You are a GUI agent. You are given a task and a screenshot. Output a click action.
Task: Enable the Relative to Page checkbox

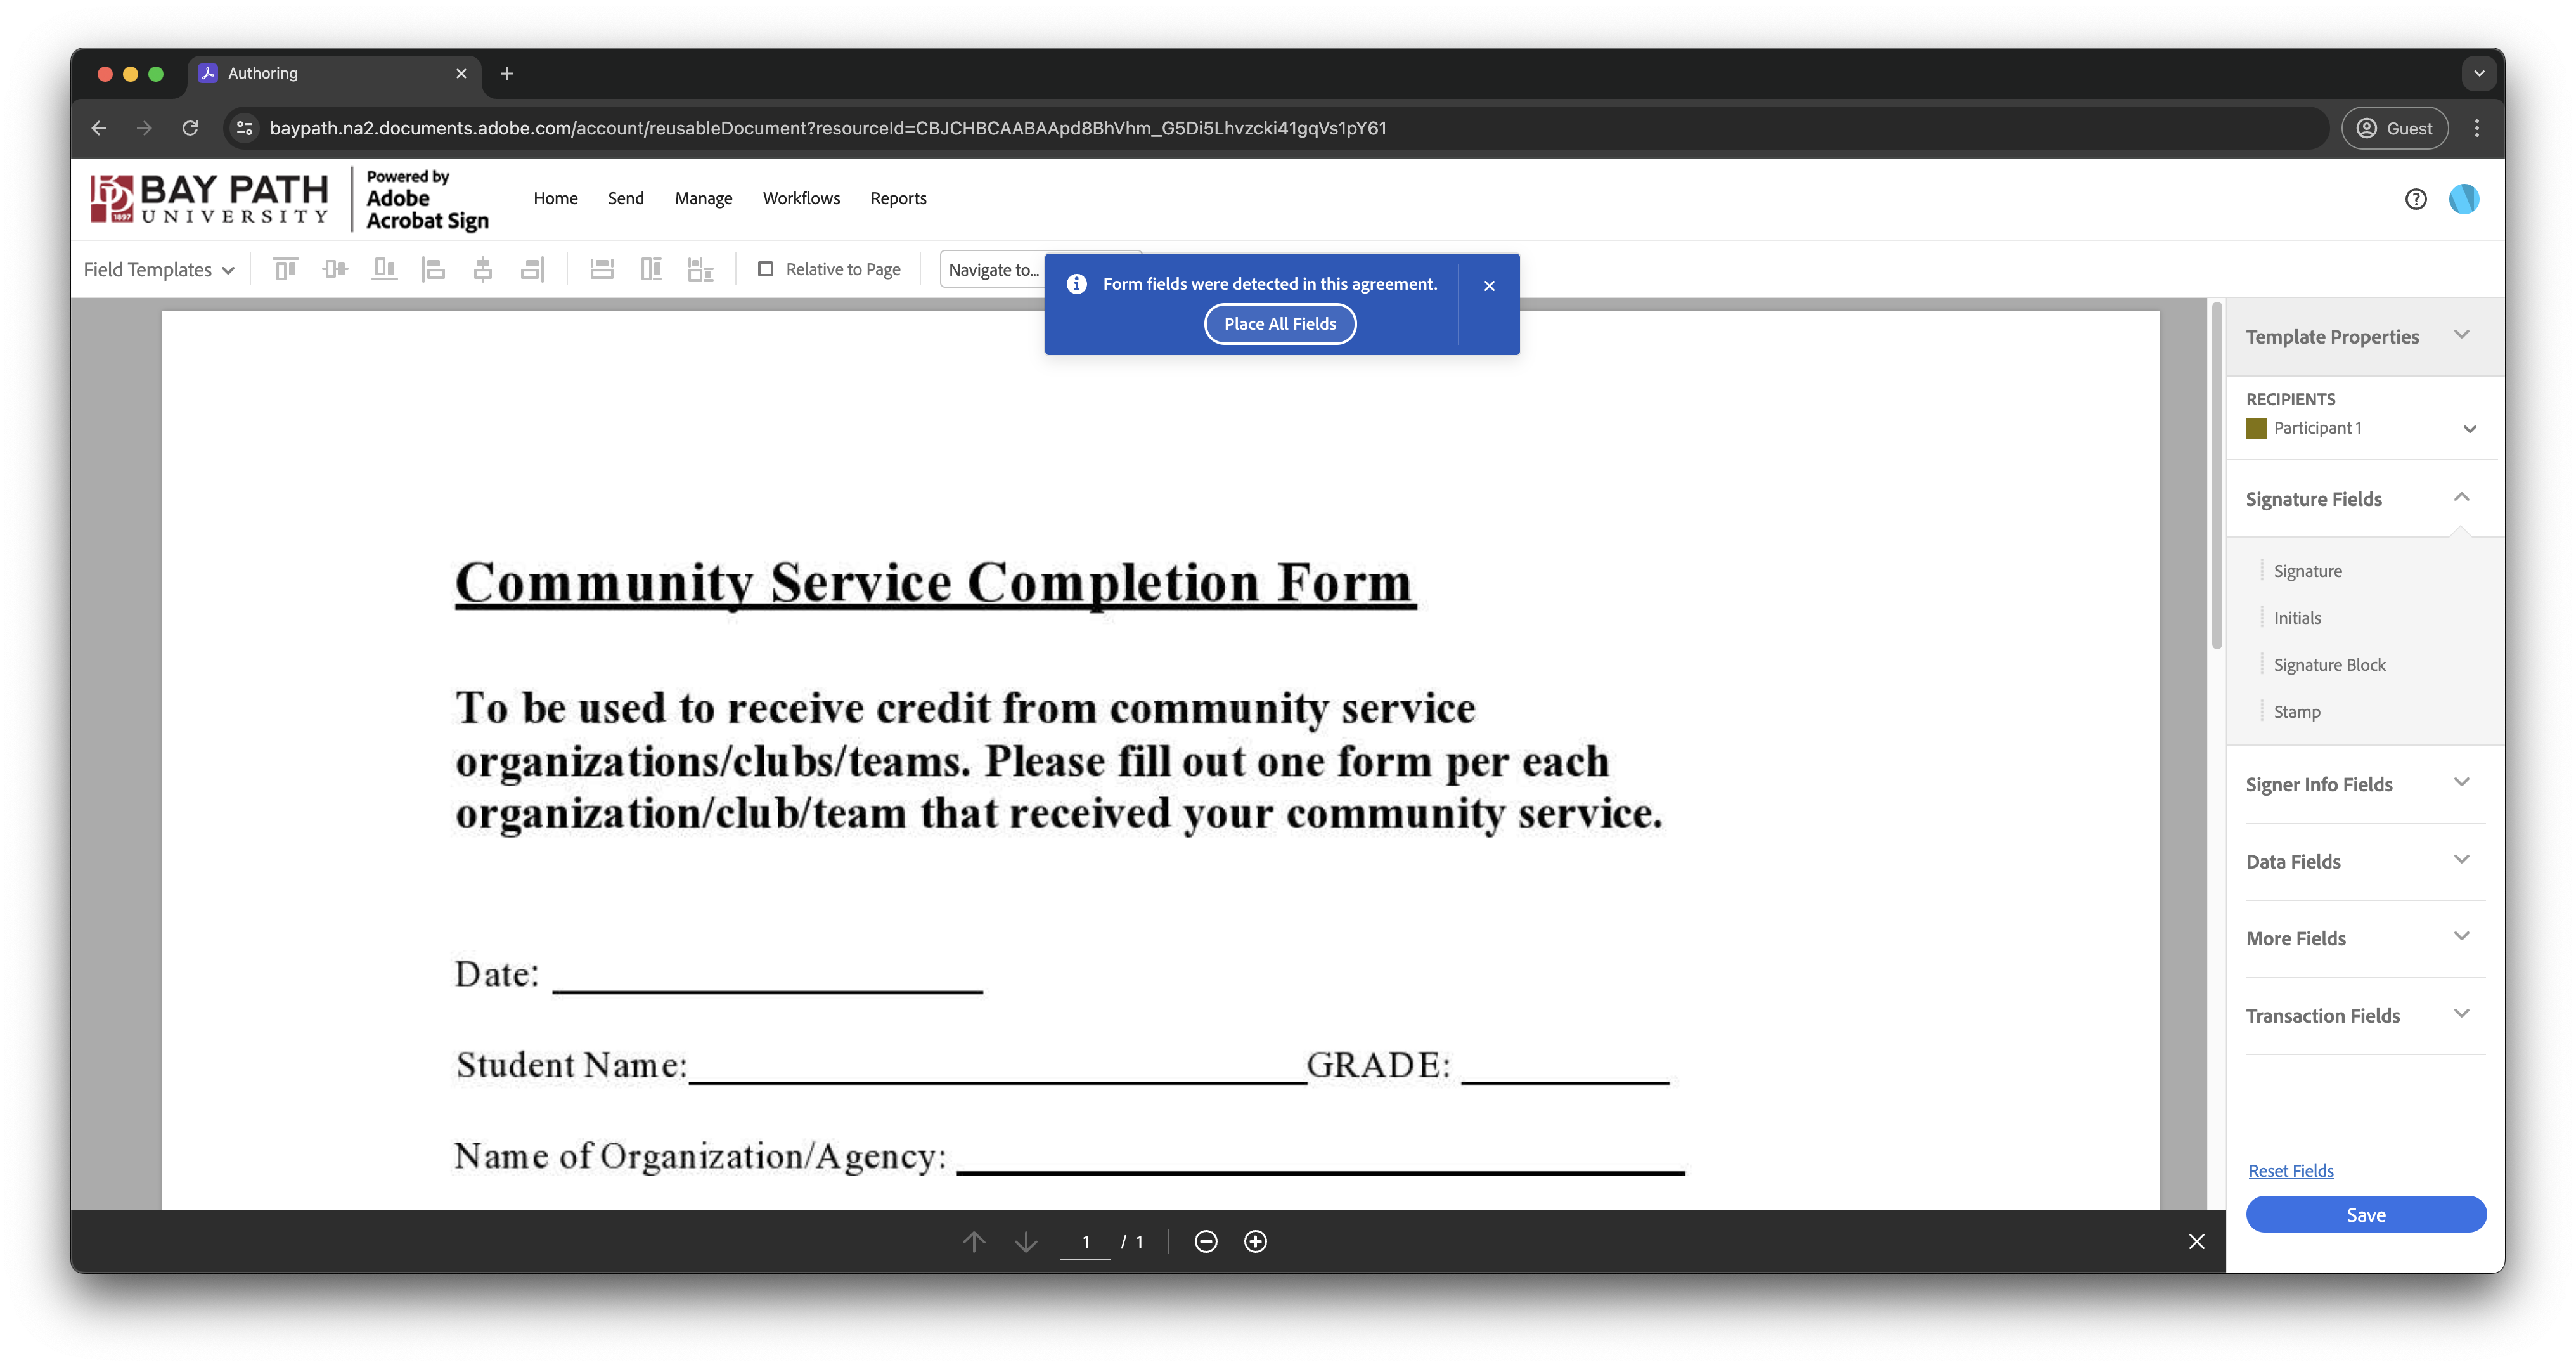766,269
